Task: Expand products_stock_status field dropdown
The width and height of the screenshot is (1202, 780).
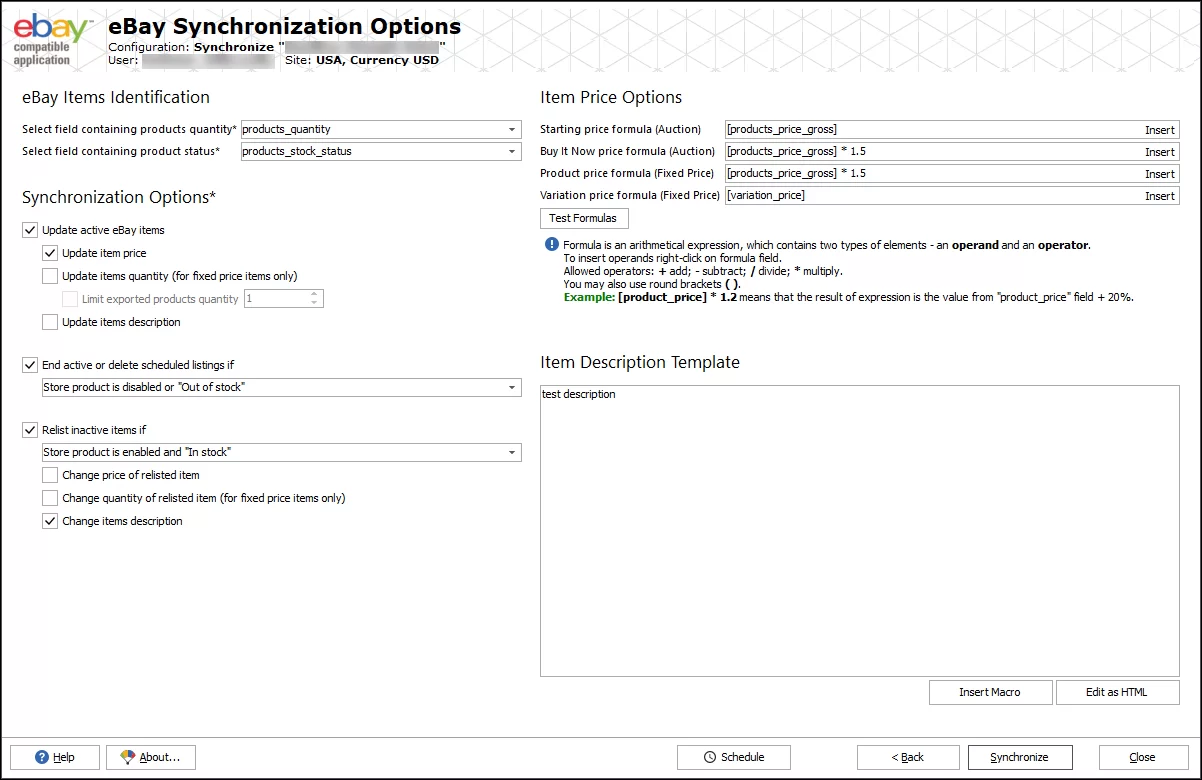Action: (x=512, y=152)
